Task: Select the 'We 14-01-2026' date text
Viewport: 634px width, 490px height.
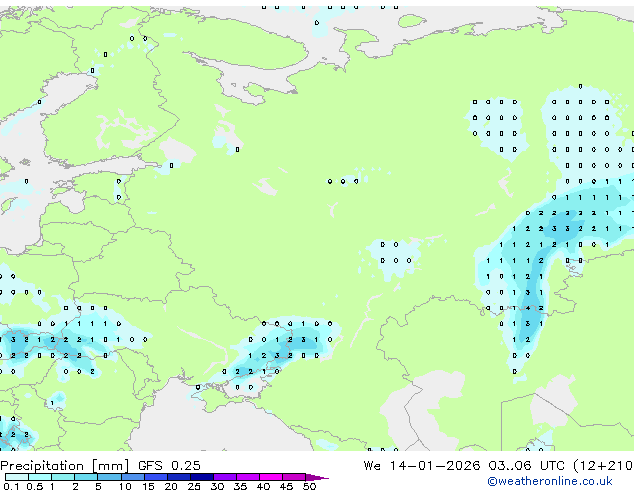Action: (x=422, y=466)
